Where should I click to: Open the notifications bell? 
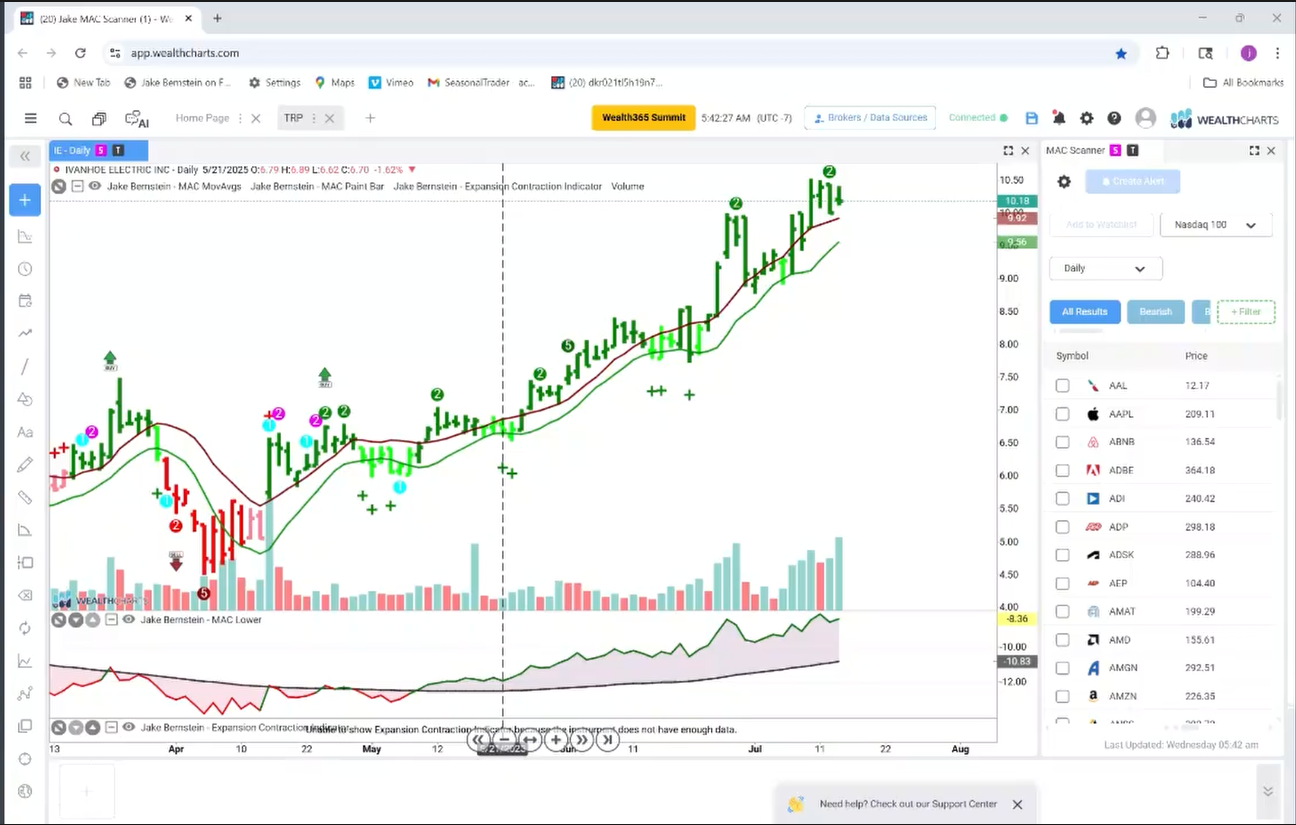pos(1059,118)
